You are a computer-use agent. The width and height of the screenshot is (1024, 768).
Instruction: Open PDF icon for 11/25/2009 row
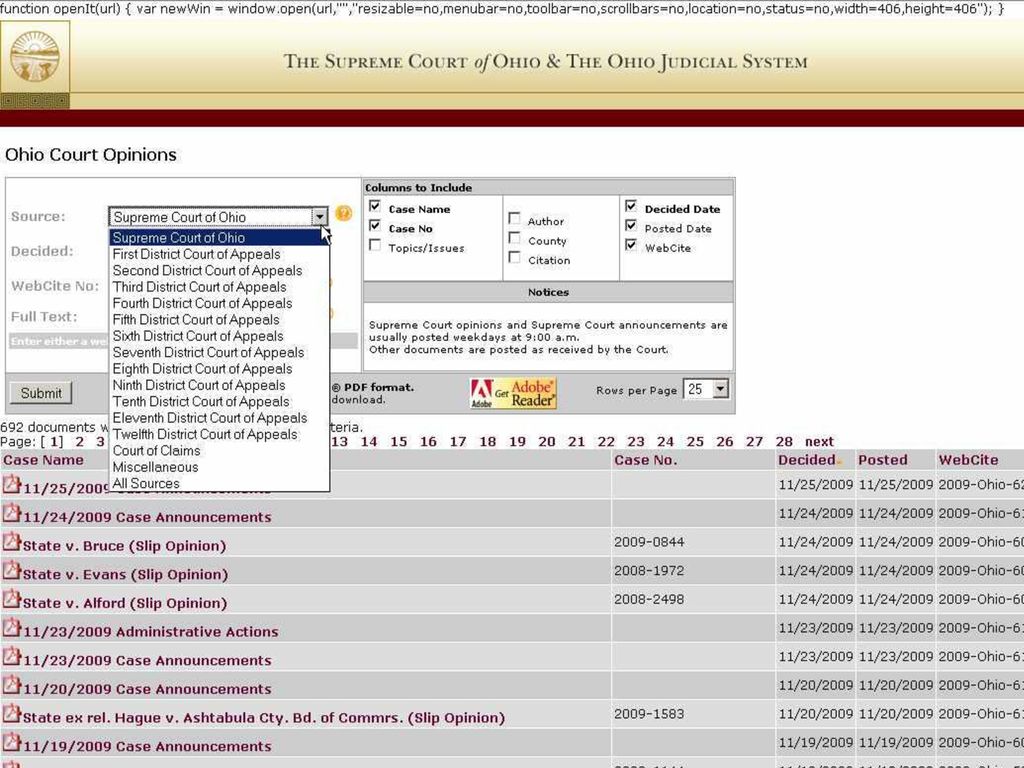[12, 485]
